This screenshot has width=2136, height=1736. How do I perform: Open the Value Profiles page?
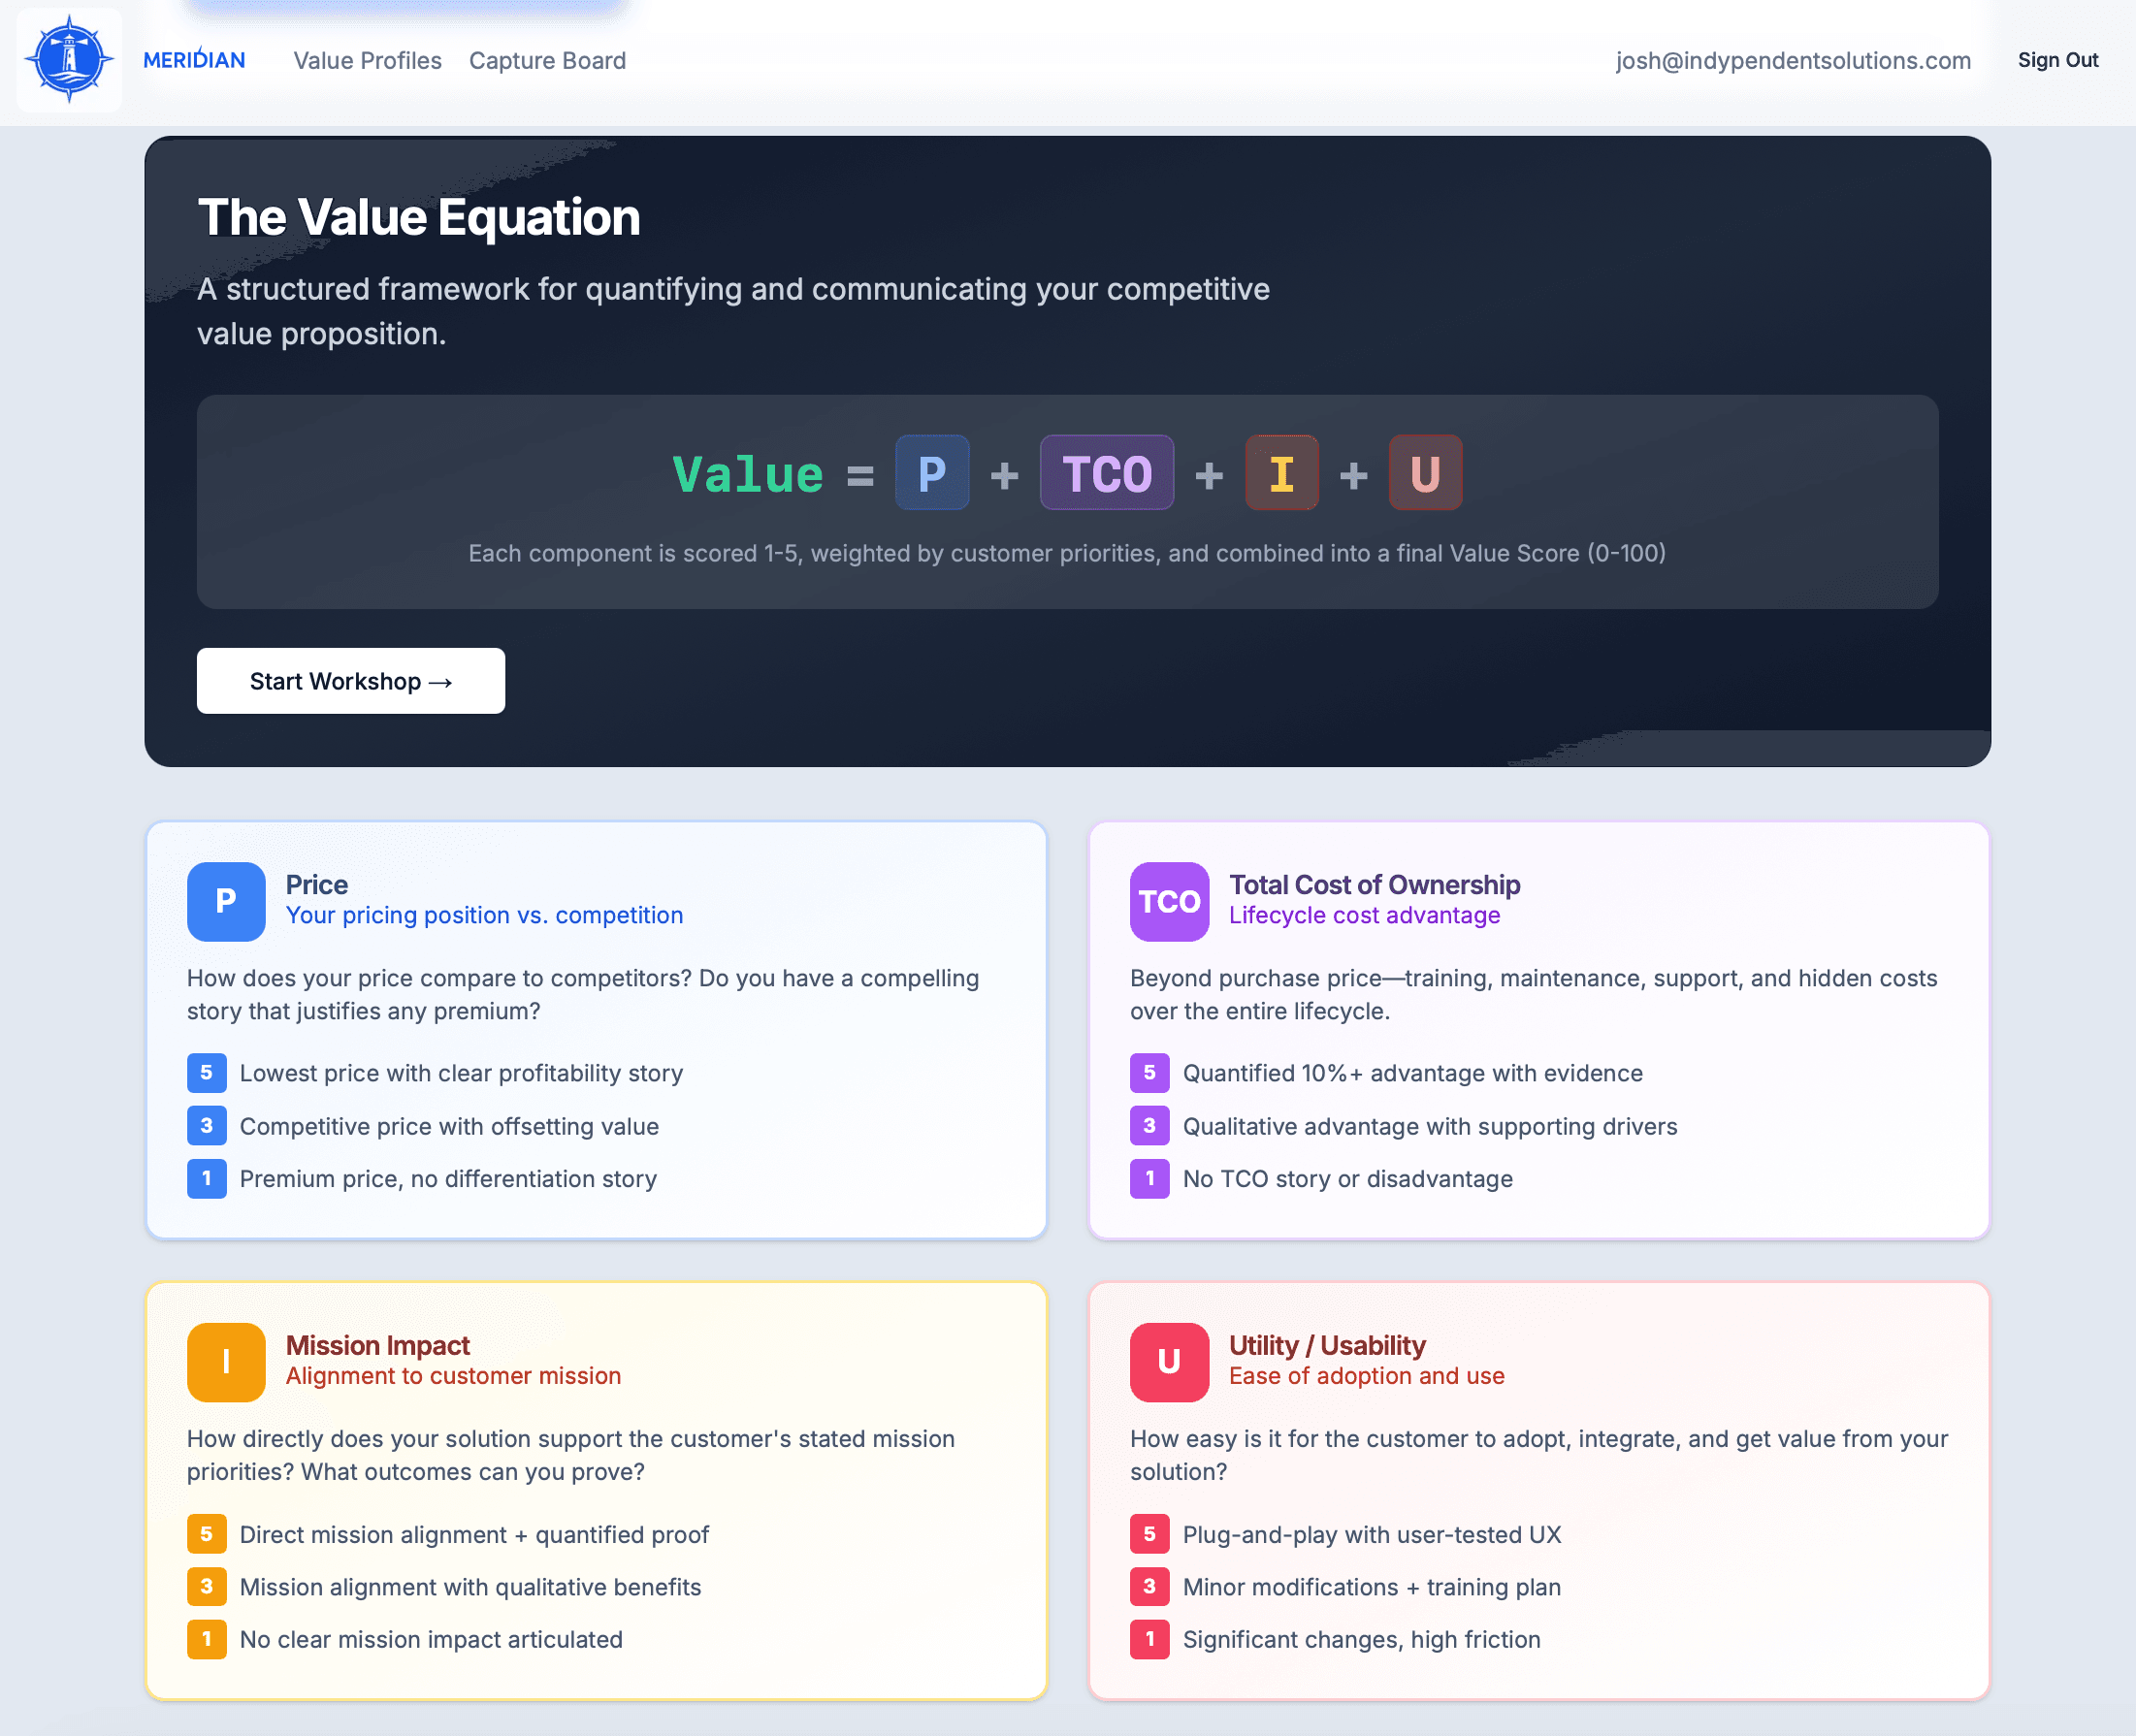(x=367, y=61)
